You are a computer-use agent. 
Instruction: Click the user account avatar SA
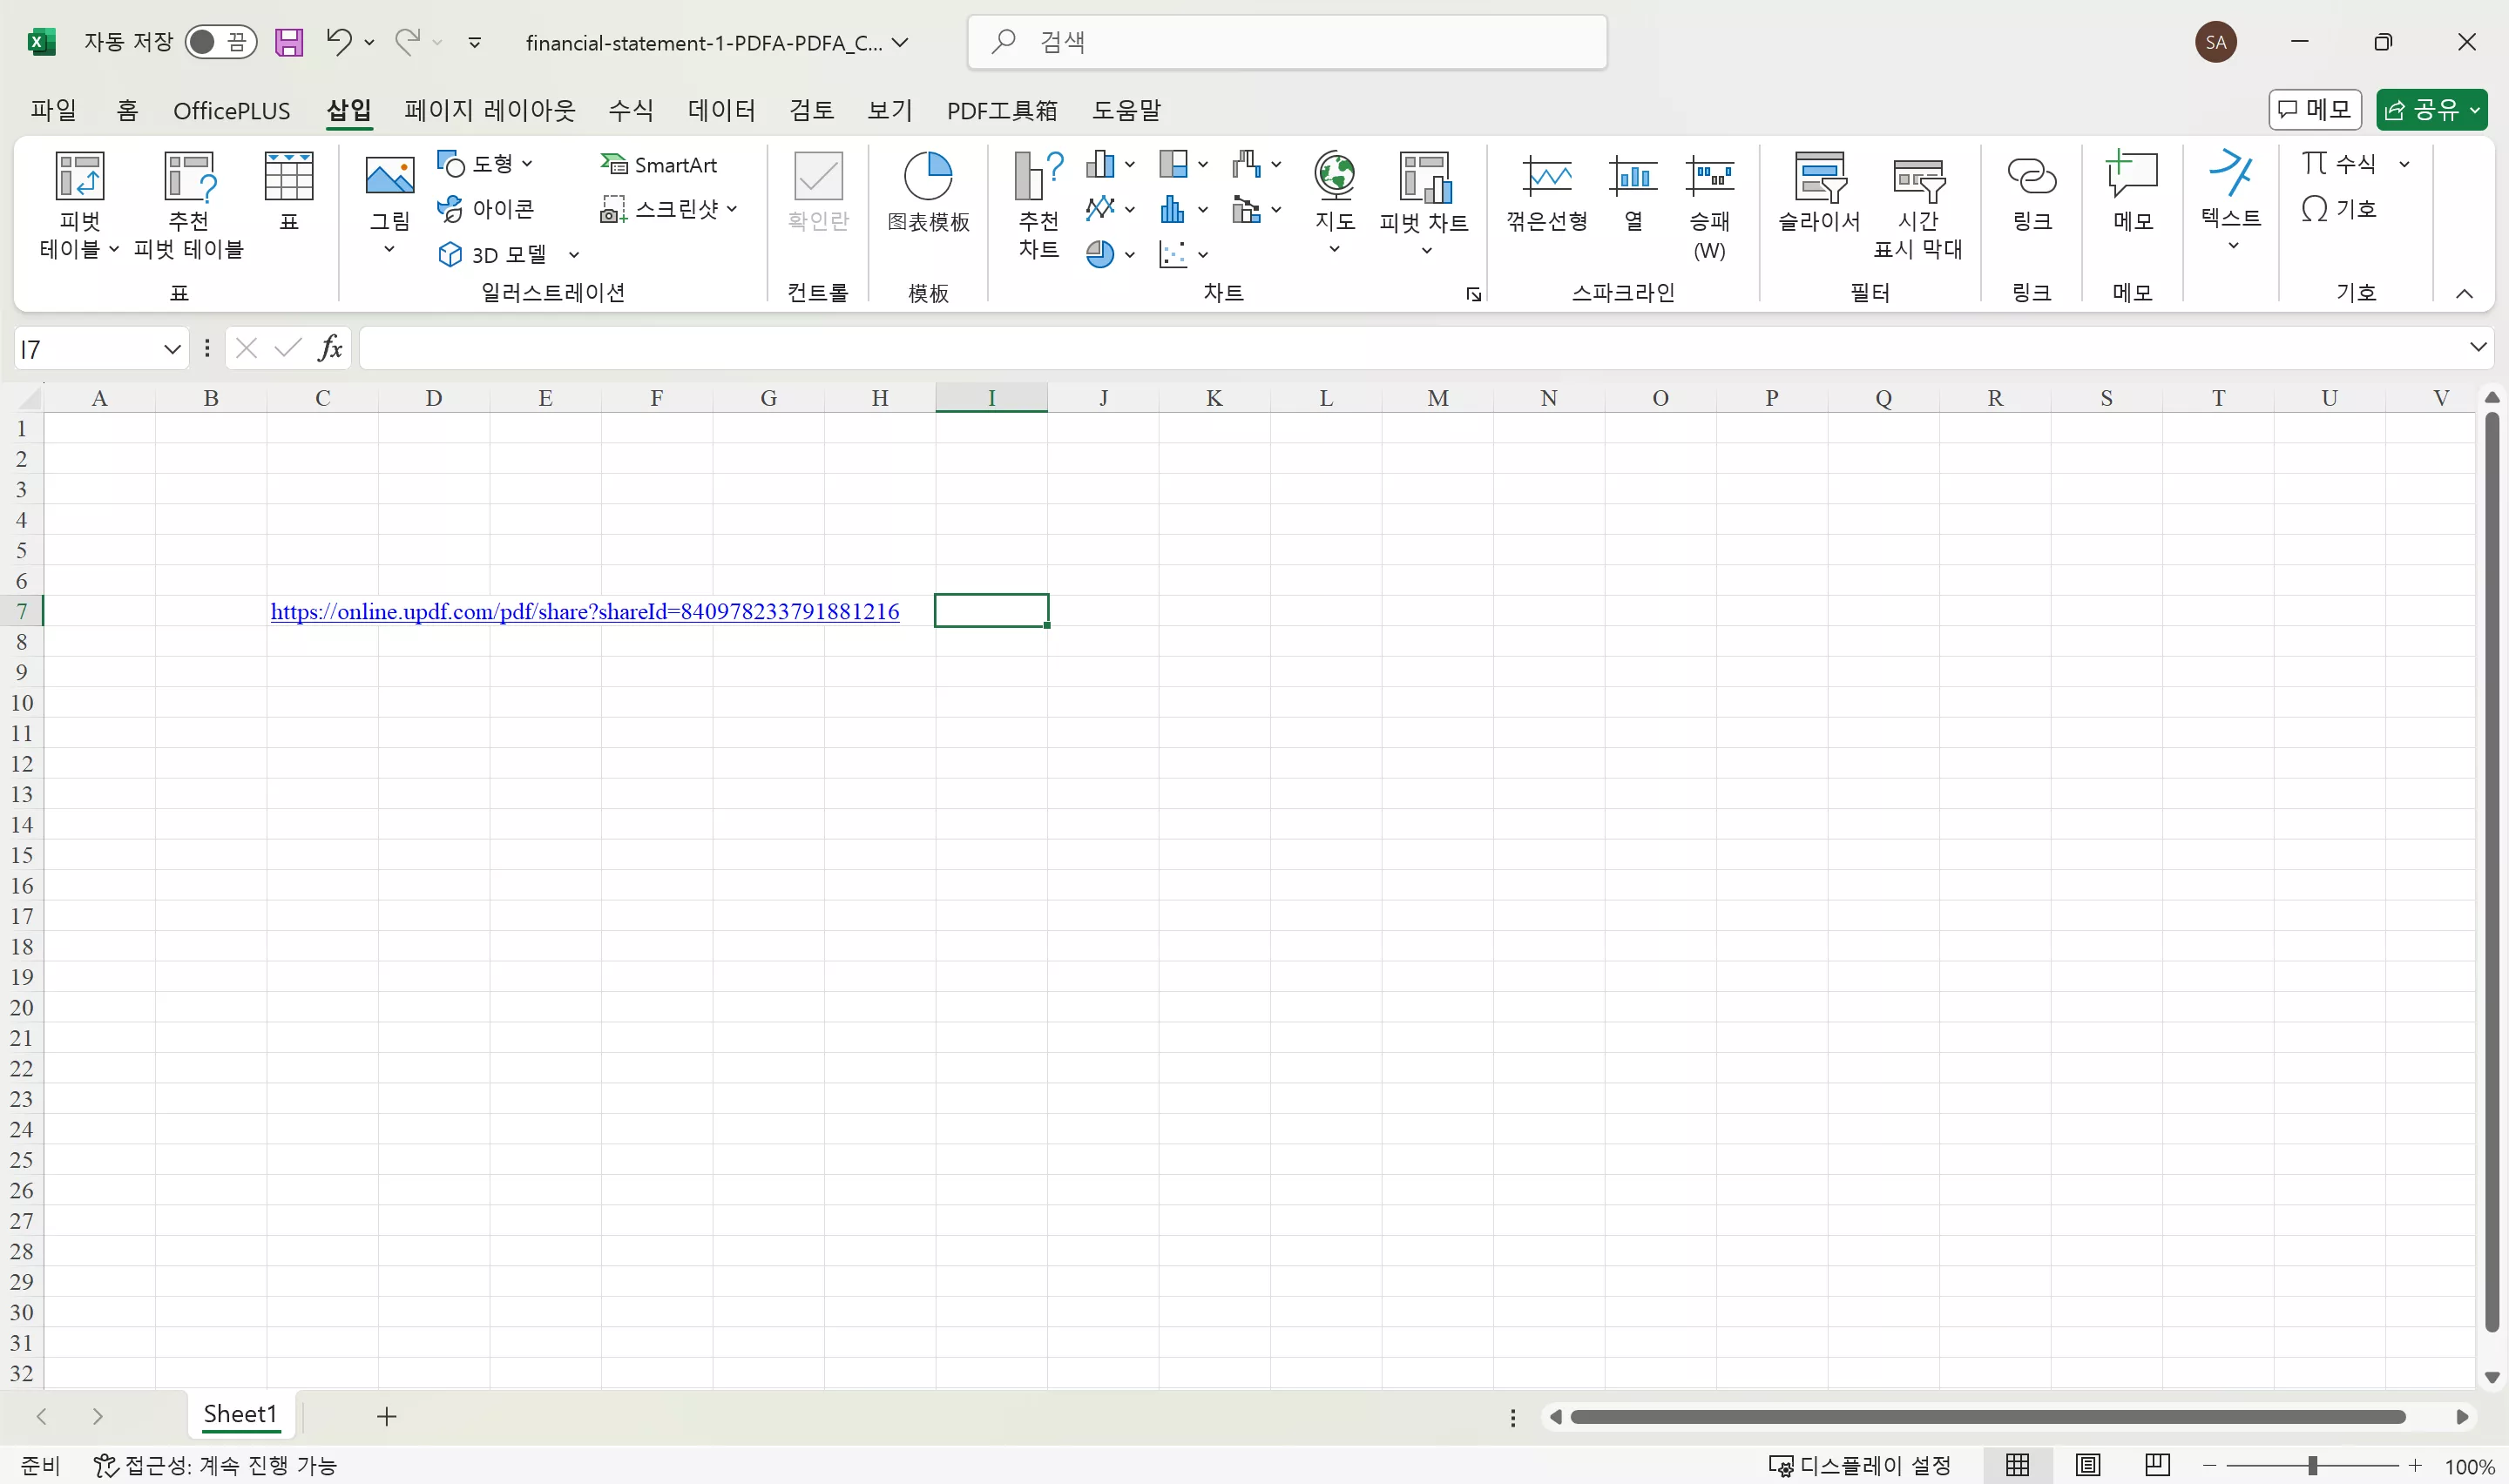2215,42
